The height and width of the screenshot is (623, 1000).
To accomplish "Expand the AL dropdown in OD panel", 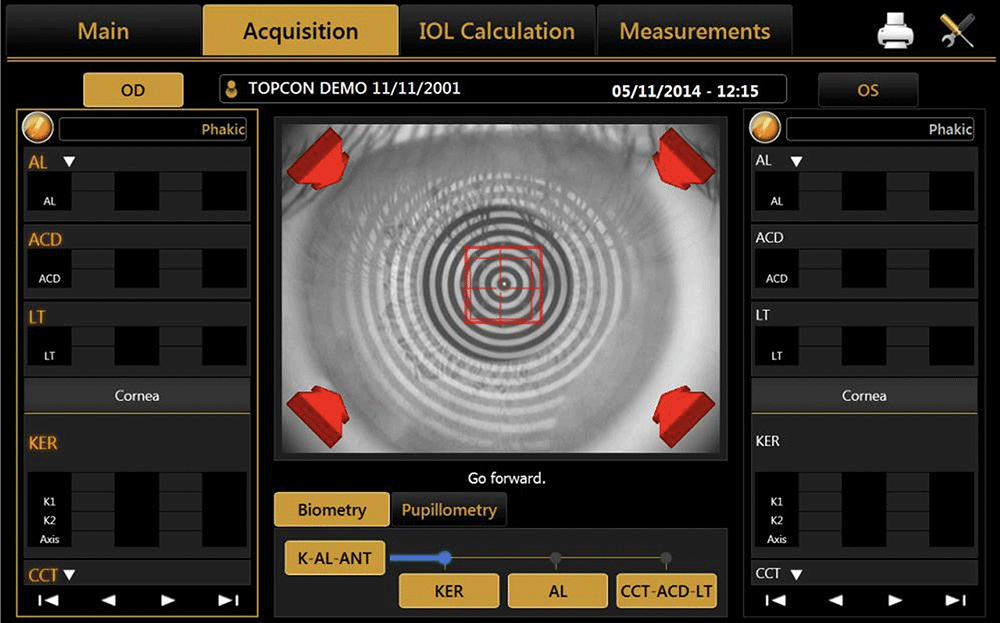I will 69,162.
